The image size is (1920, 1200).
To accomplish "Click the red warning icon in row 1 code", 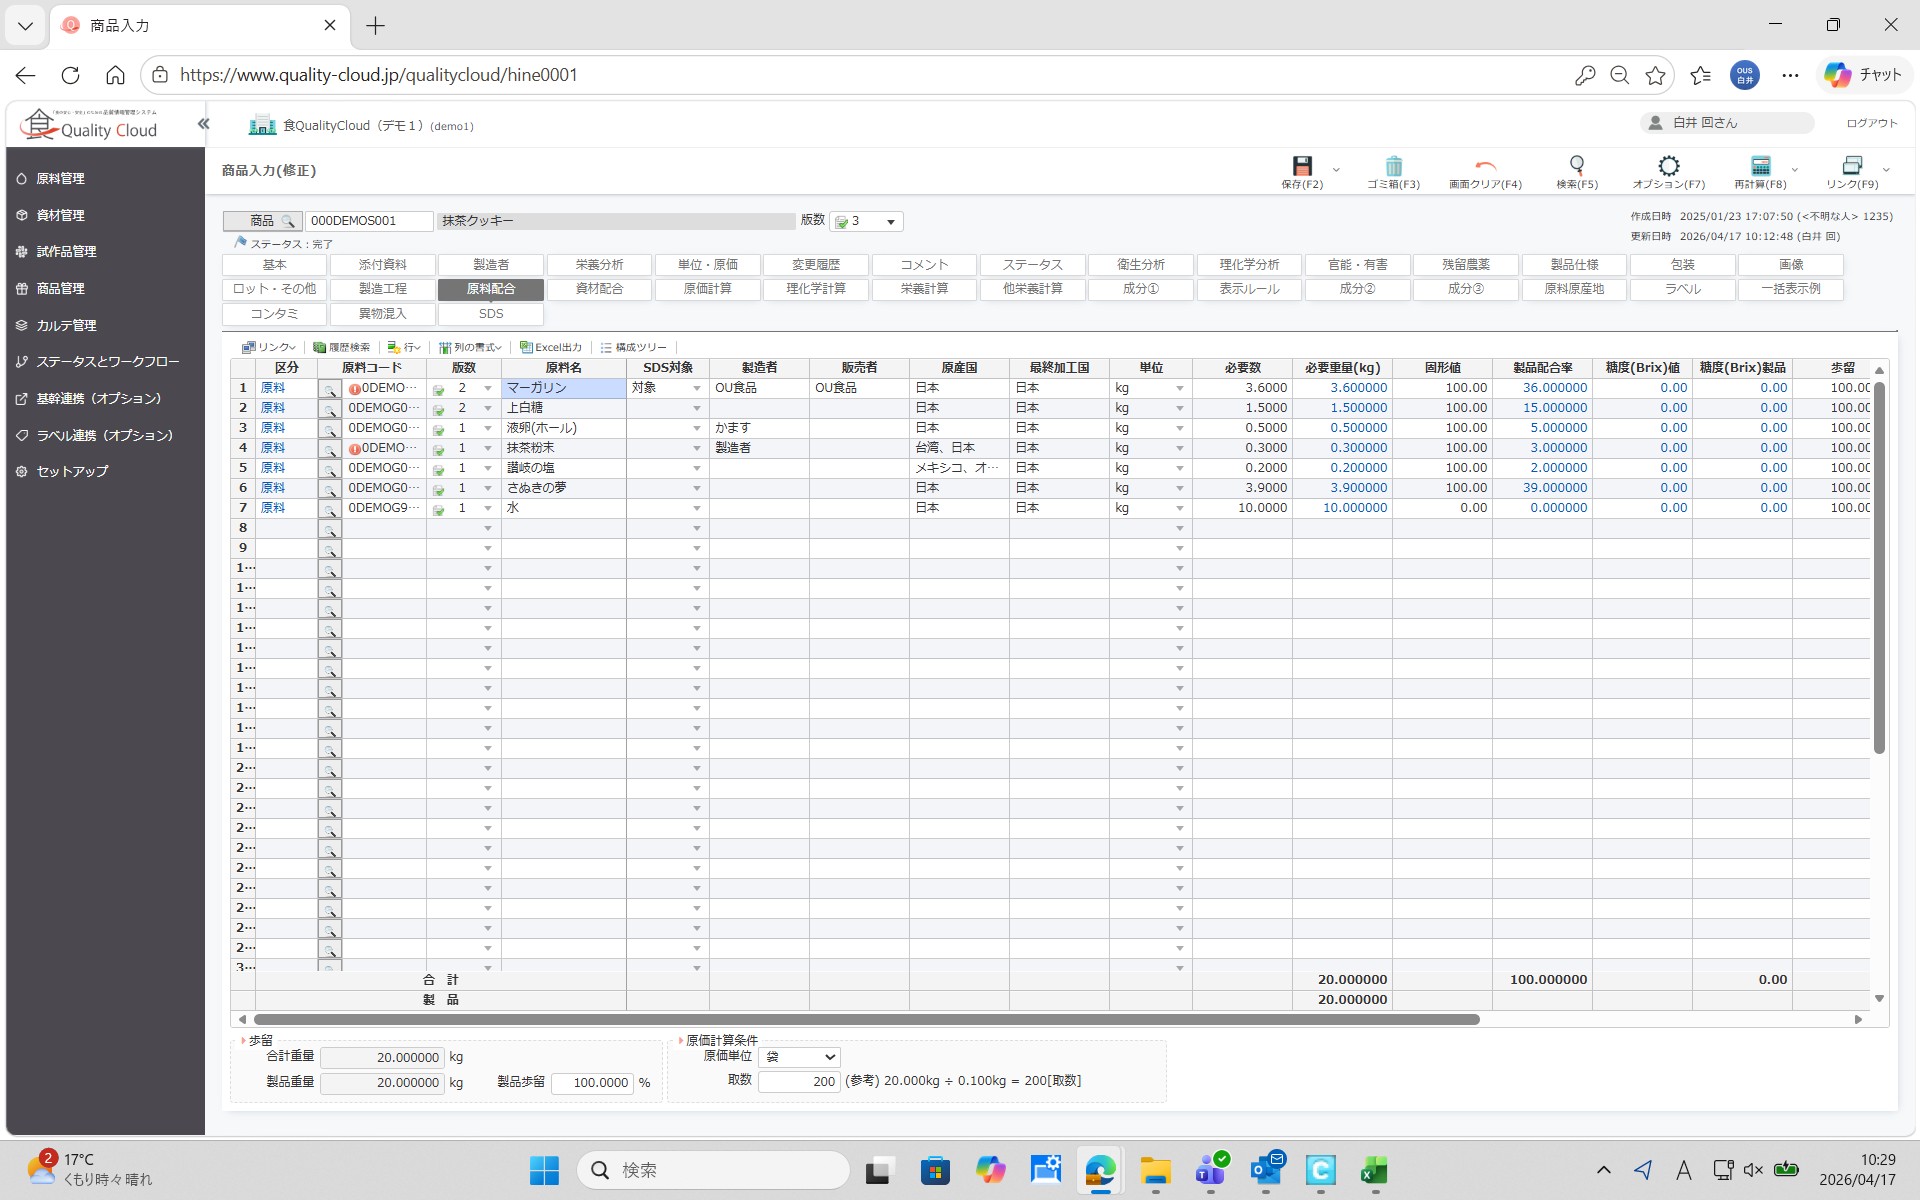I will pos(354,389).
